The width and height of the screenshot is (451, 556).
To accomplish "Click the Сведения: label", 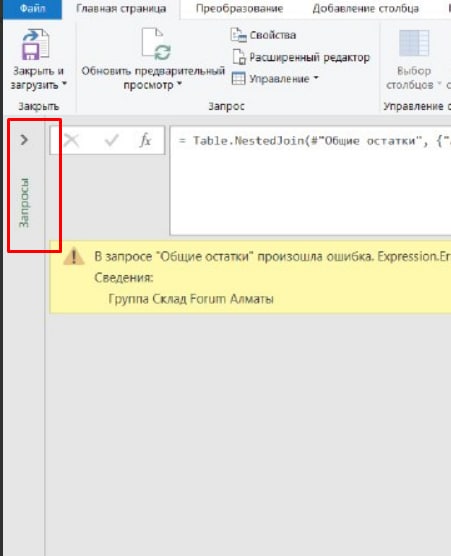I will pos(124,278).
